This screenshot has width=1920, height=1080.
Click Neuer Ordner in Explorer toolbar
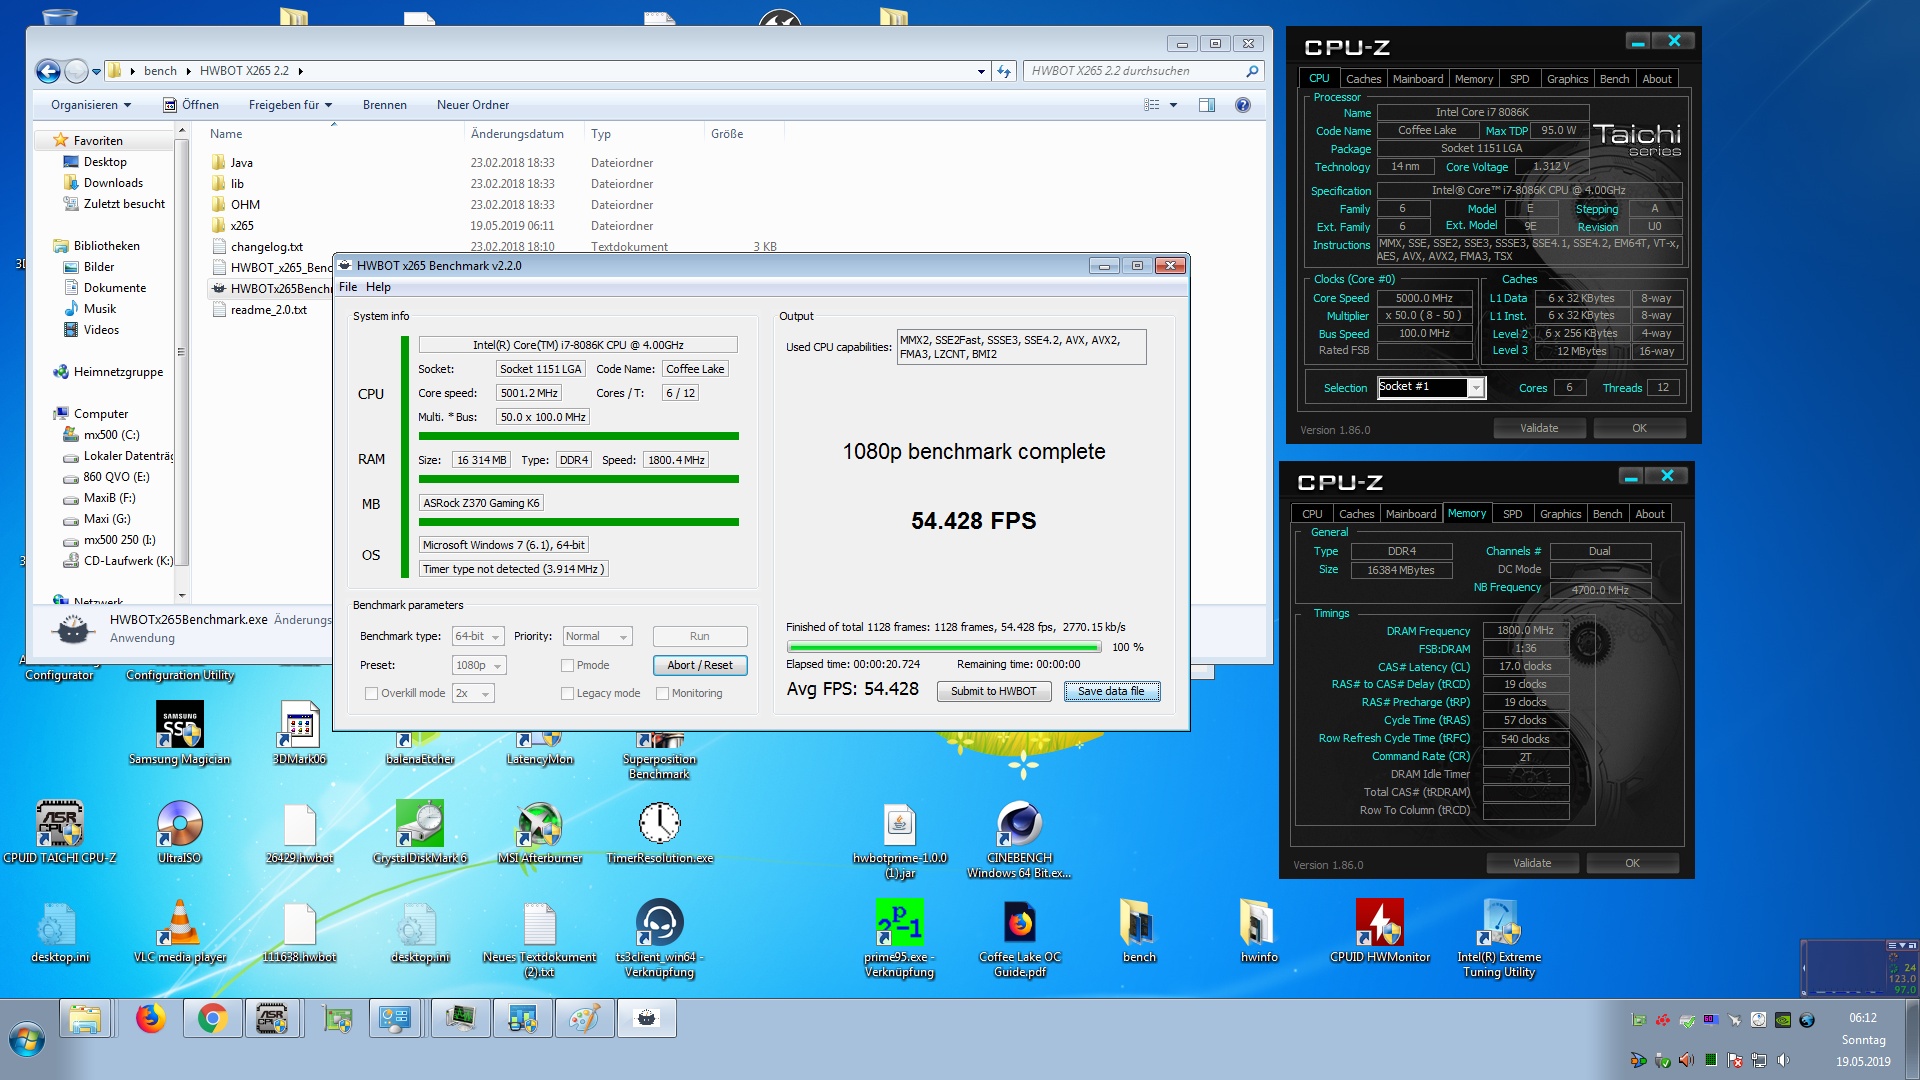coord(473,105)
